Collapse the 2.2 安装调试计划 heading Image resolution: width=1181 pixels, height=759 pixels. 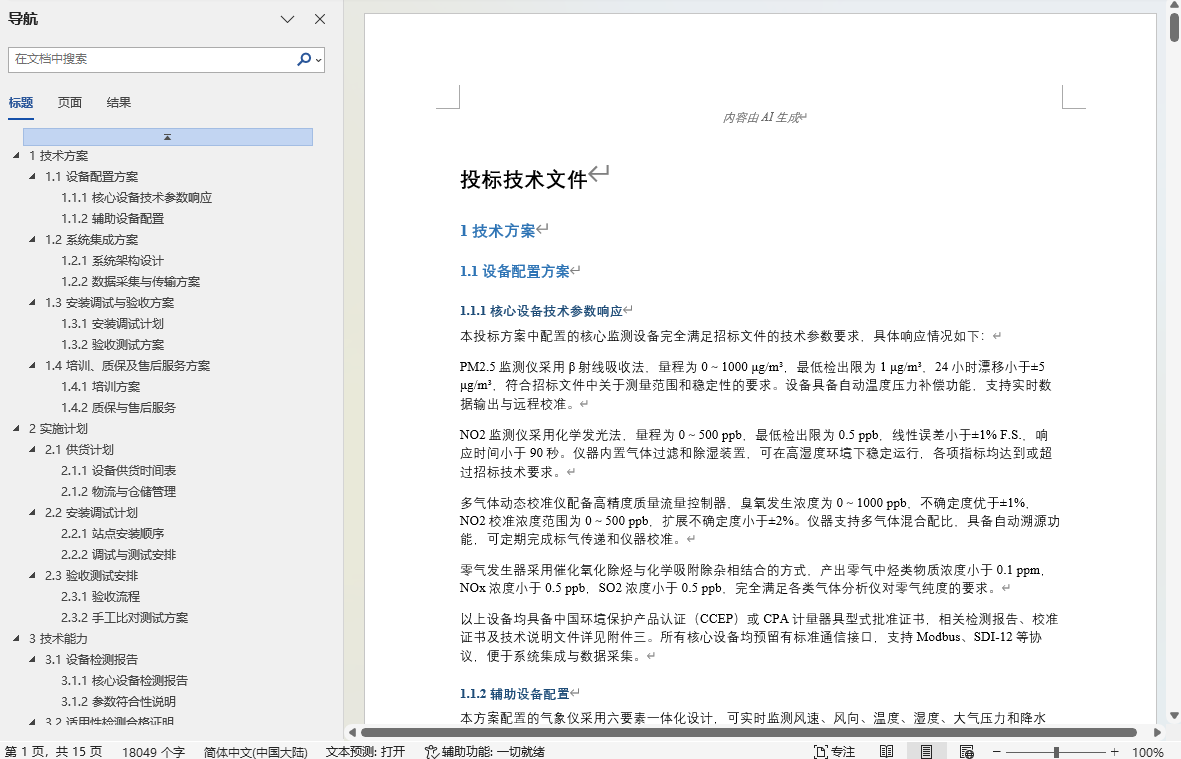32,513
